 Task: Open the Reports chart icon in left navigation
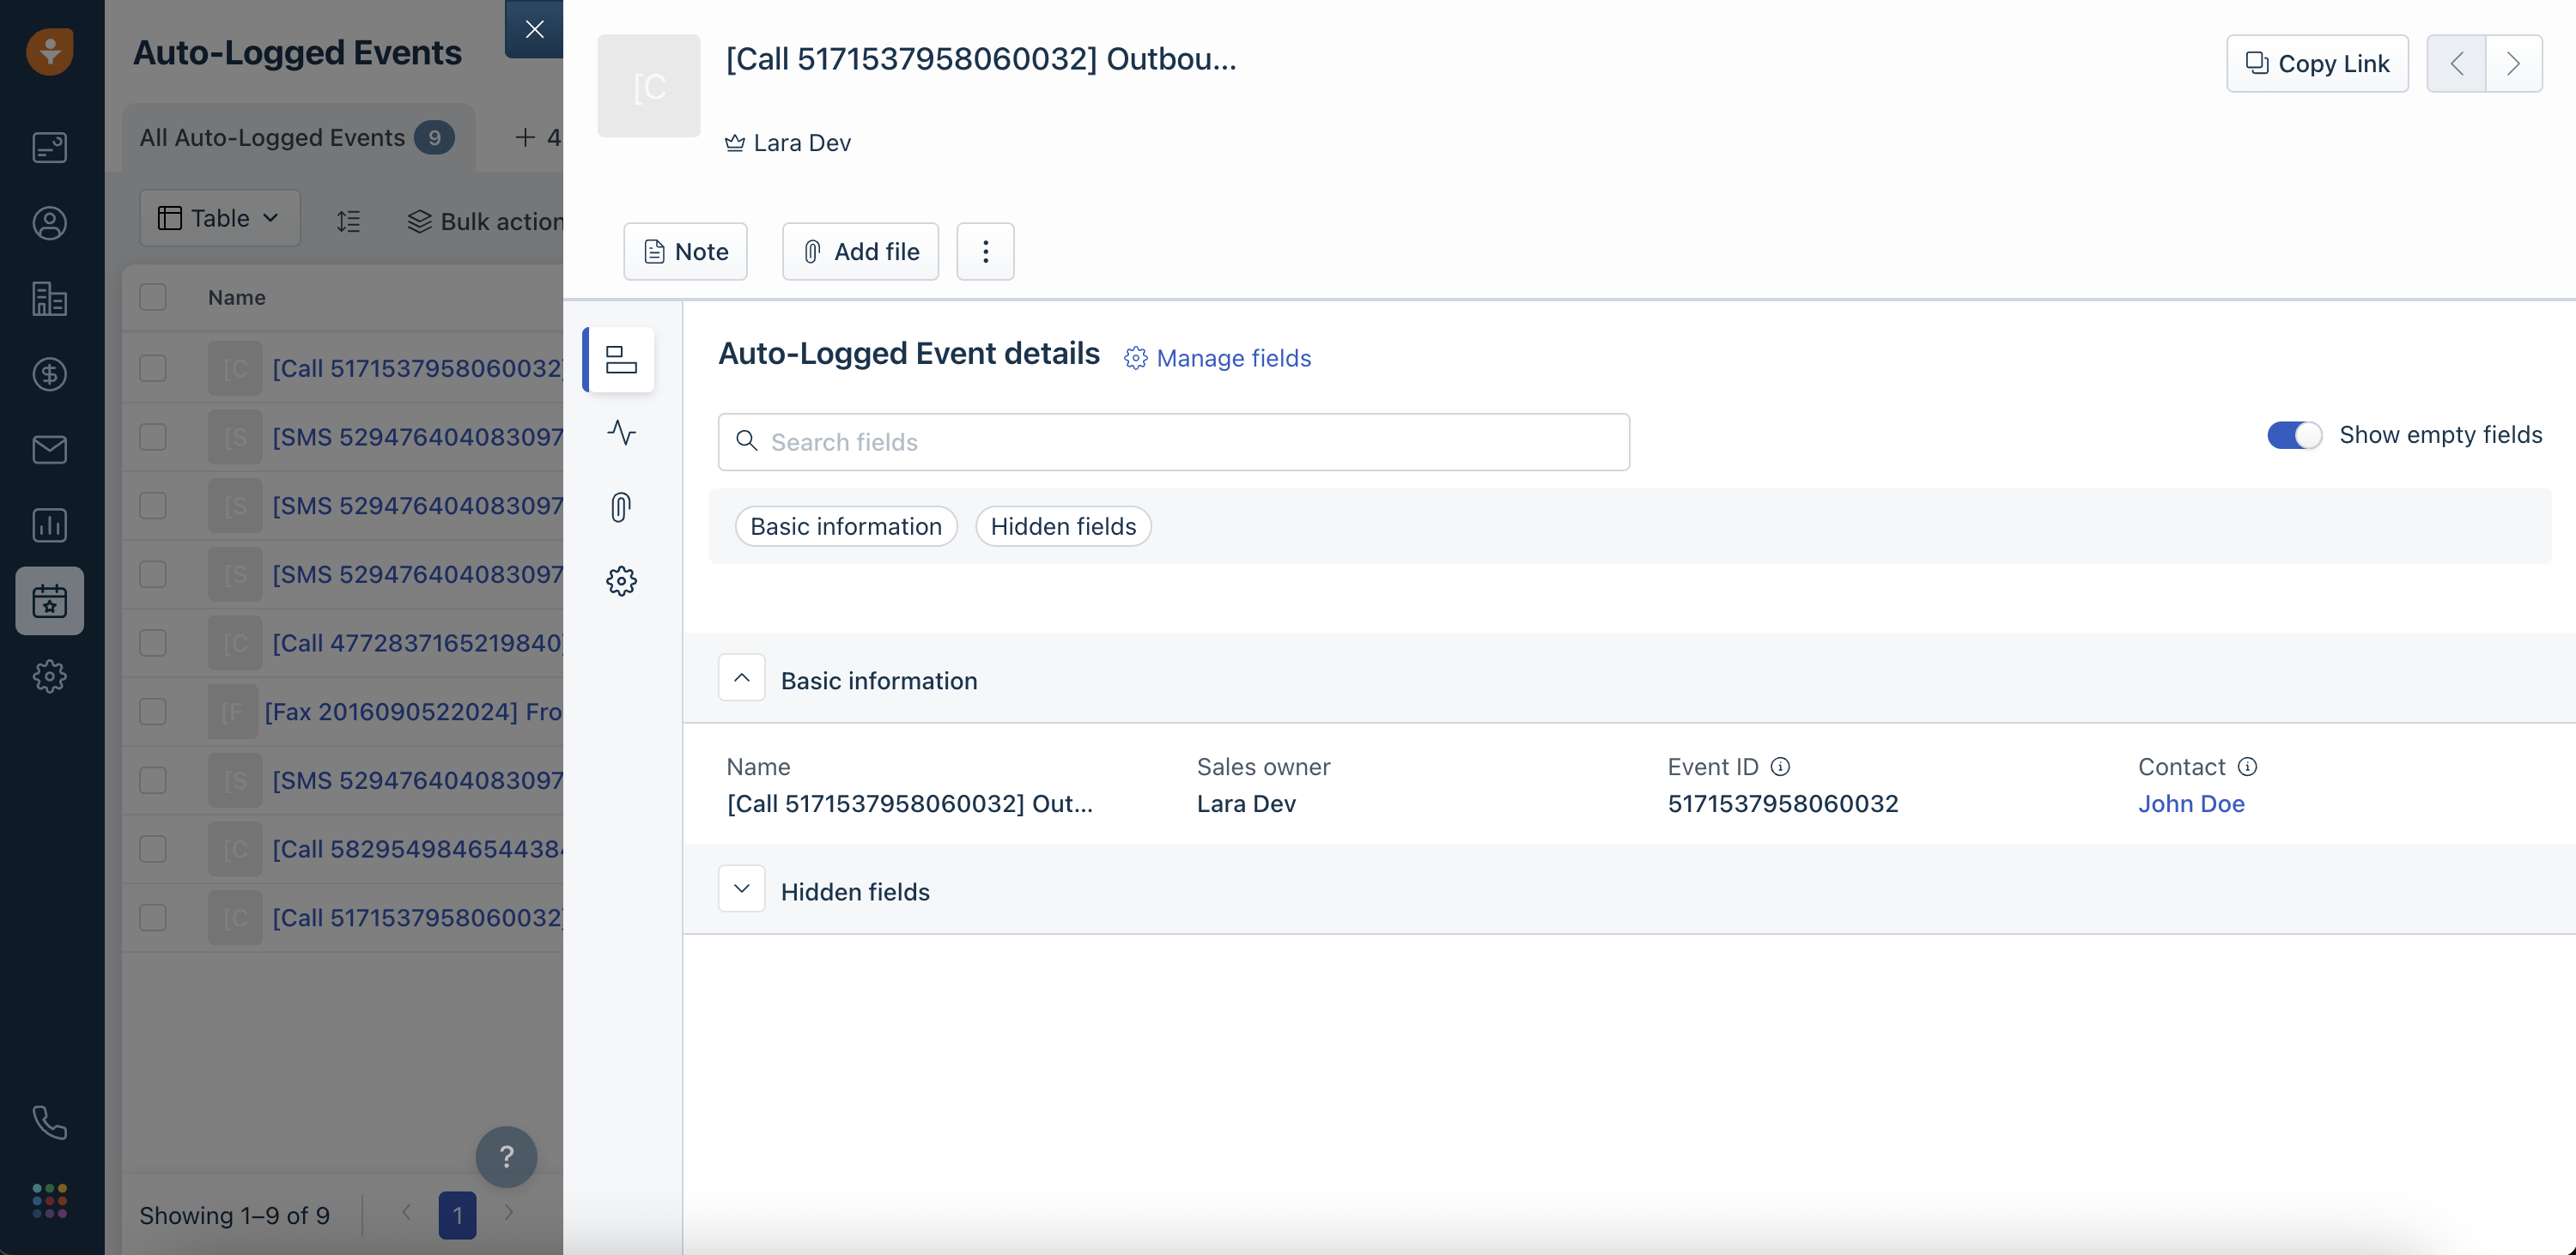(49, 525)
